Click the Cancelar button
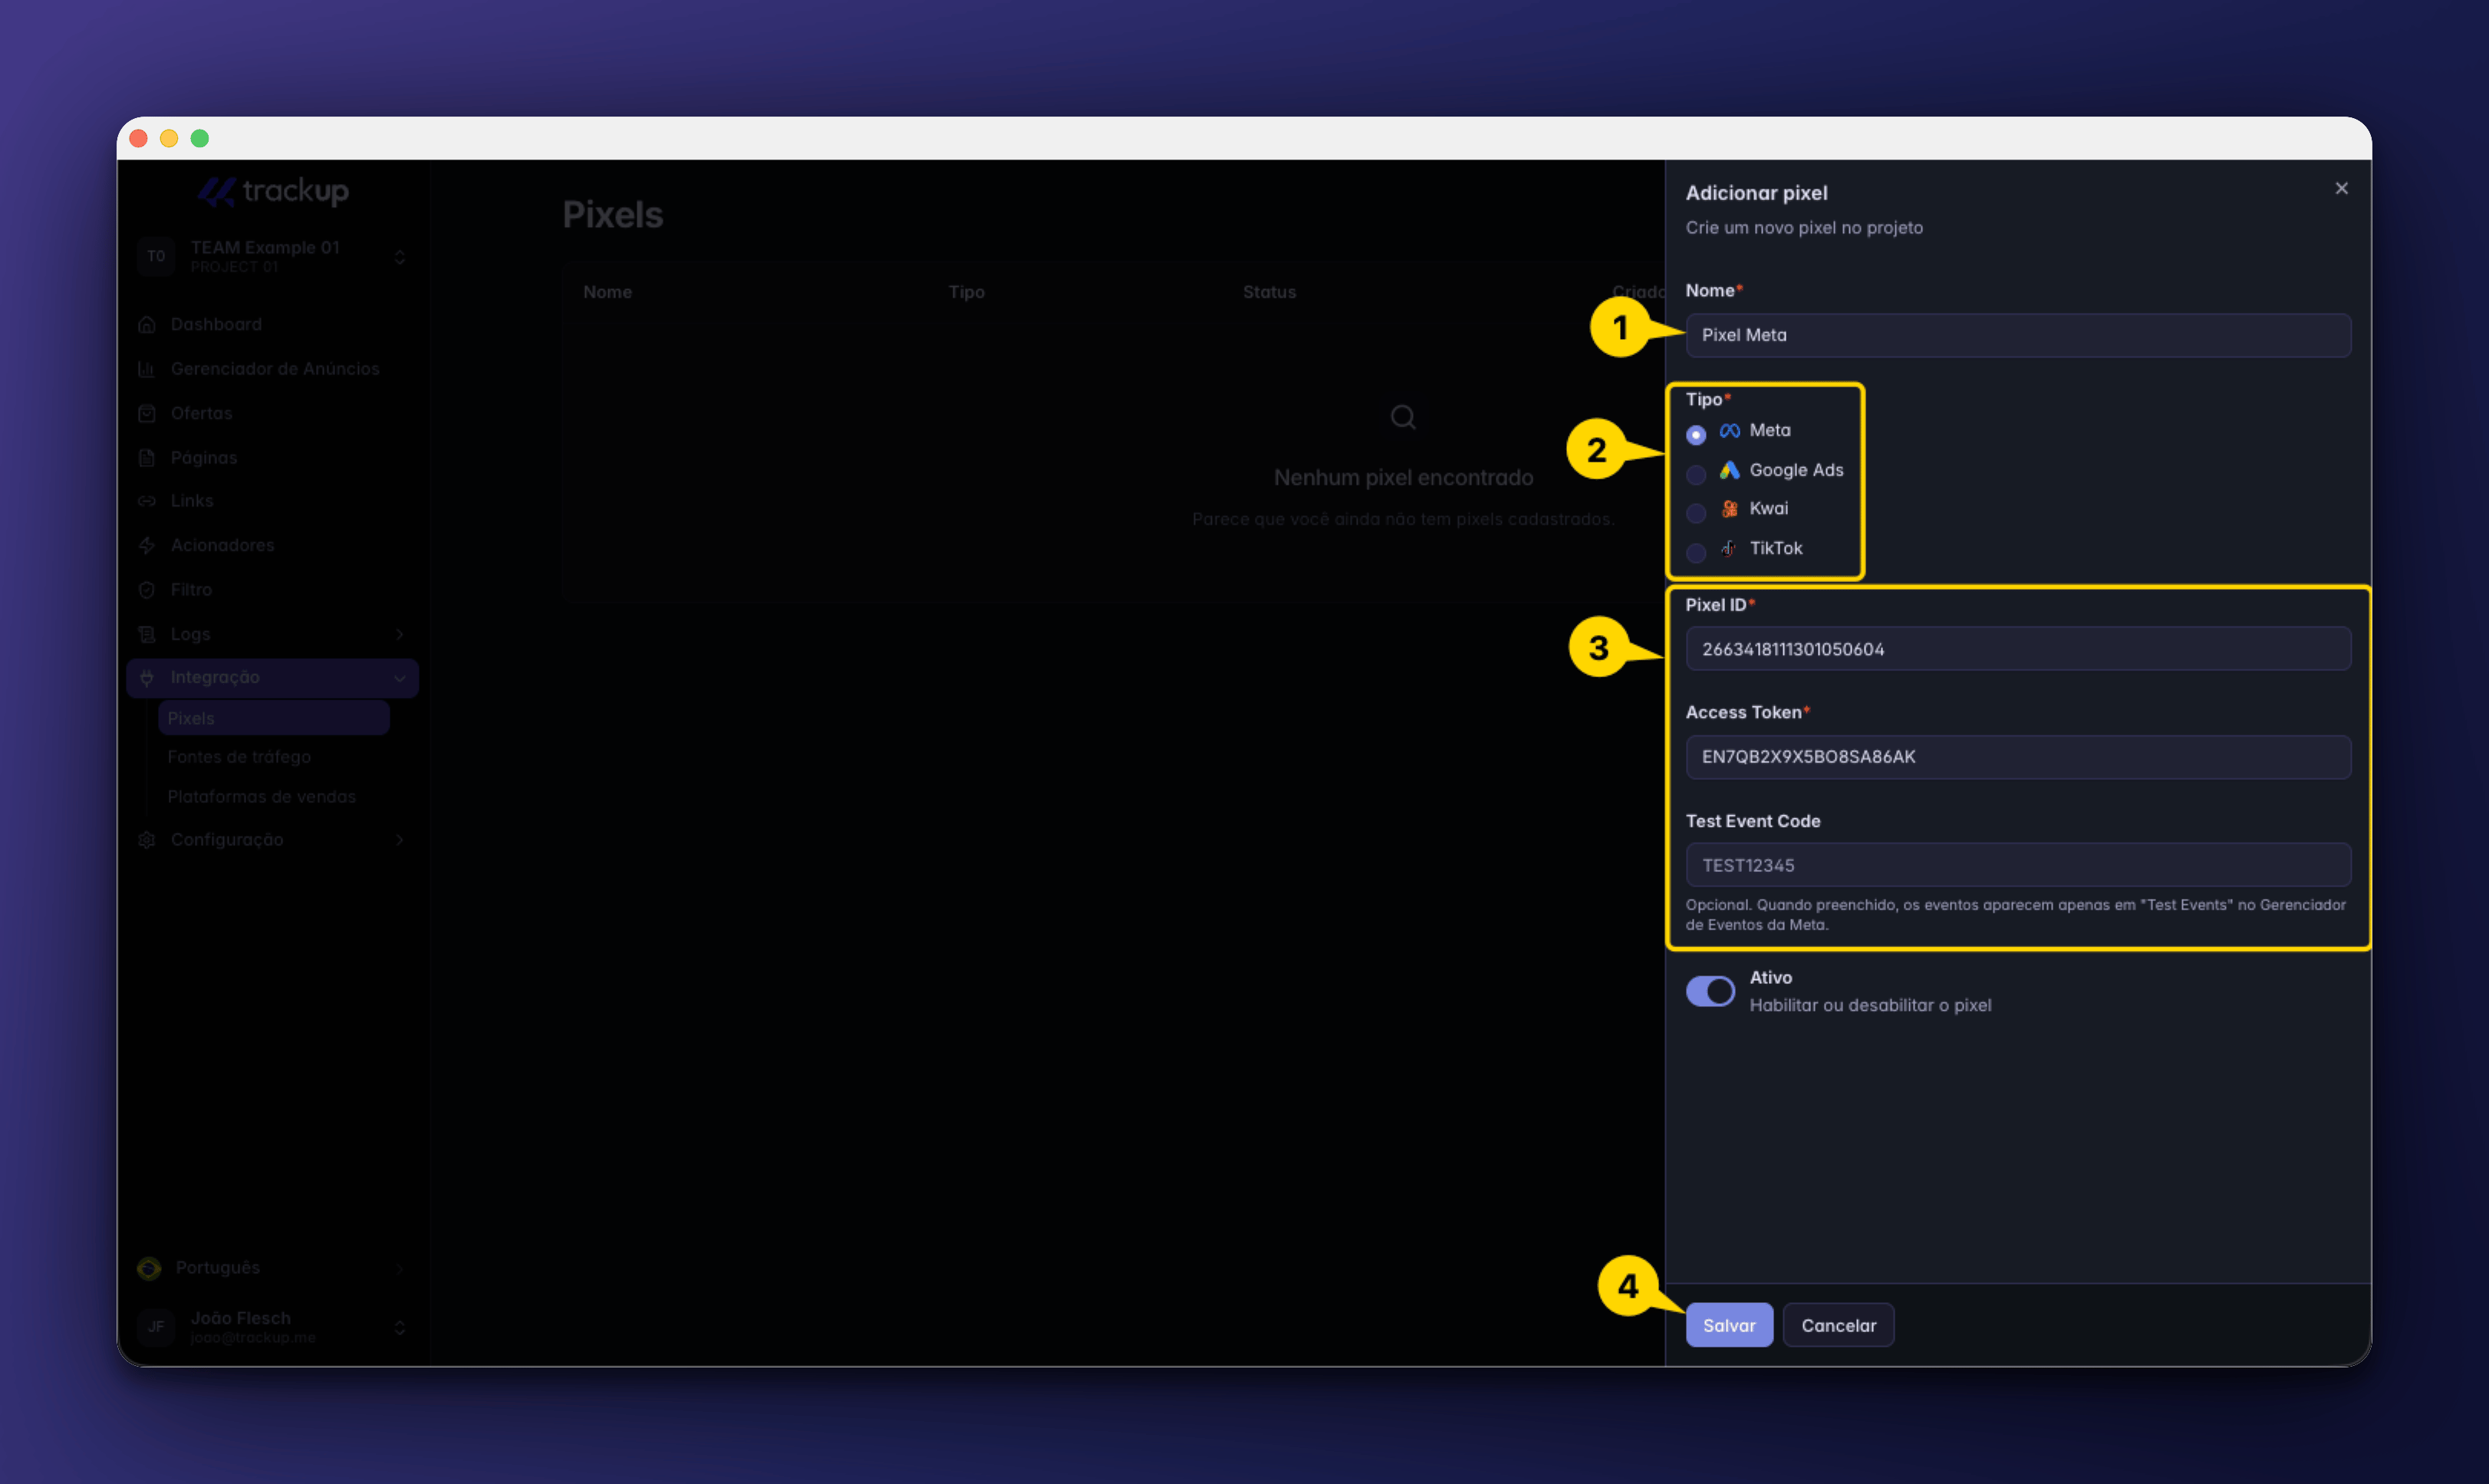This screenshot has width=2489, height=1484. 1838,1325
